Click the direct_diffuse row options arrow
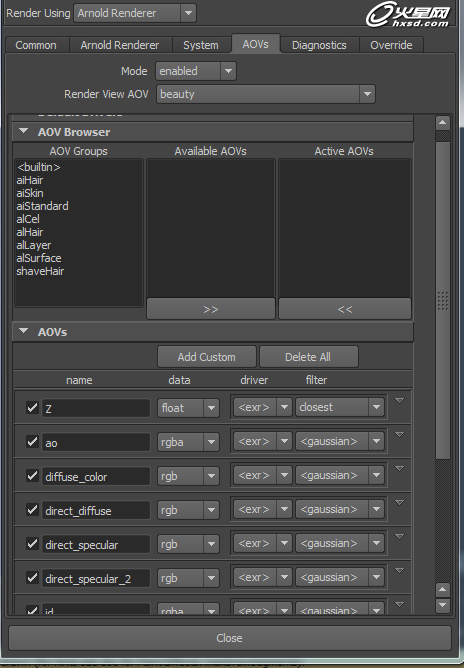 (399, 503)
